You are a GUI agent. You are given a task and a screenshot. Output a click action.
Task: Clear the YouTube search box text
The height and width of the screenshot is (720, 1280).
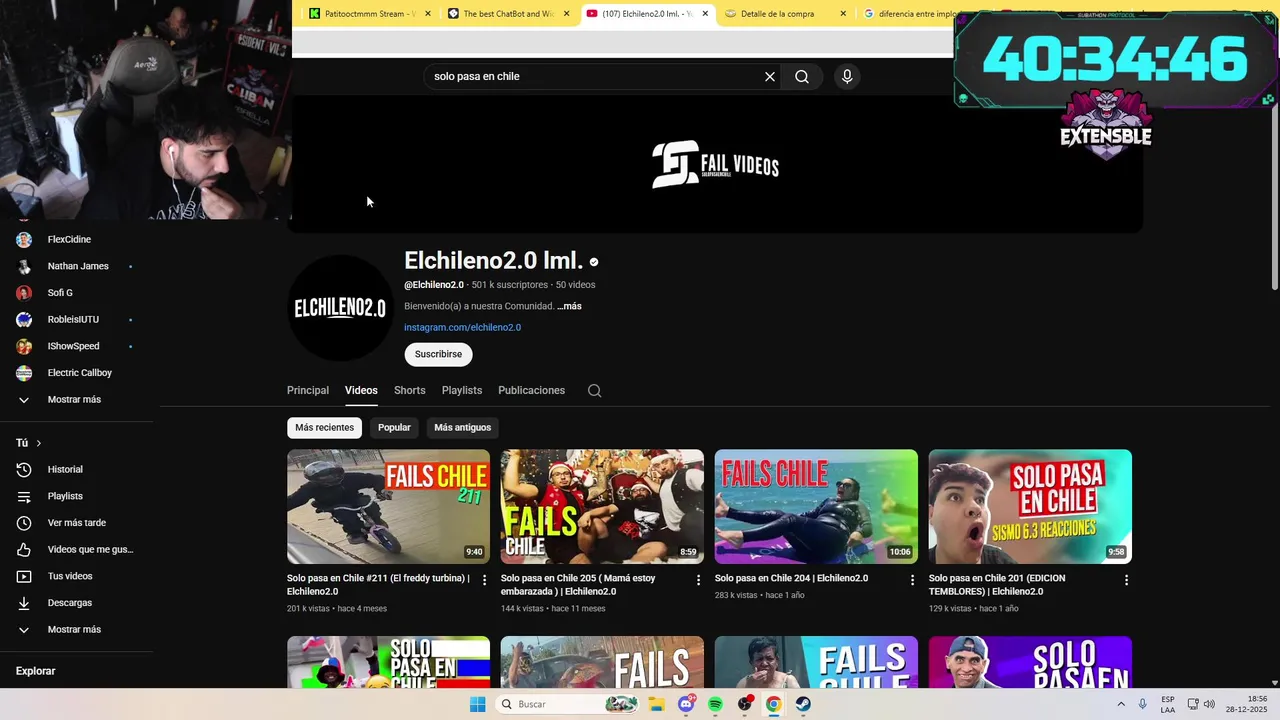coord(770,77)
